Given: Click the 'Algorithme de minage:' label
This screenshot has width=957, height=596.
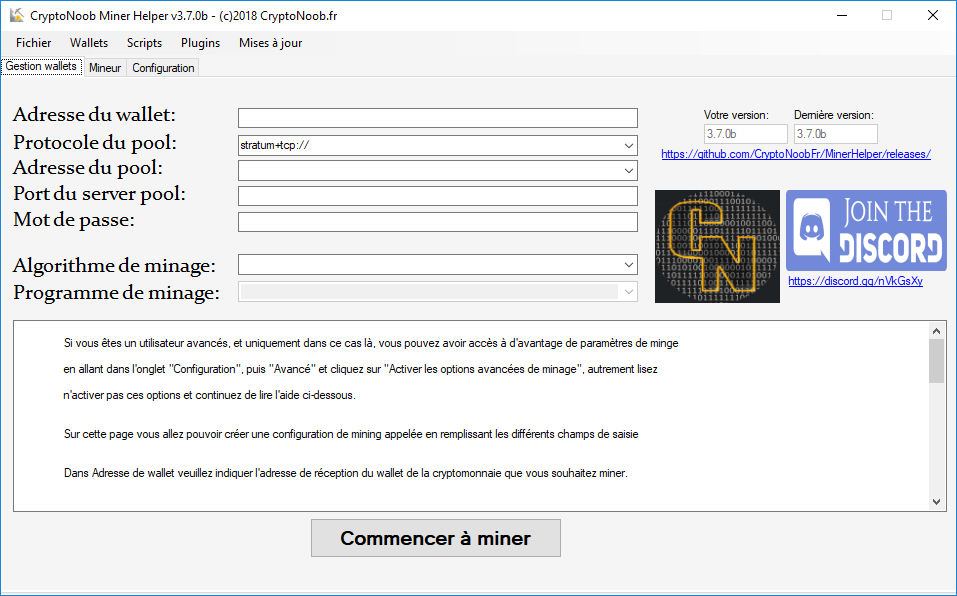Looking at the screenshot, I should tap(114, 265).
